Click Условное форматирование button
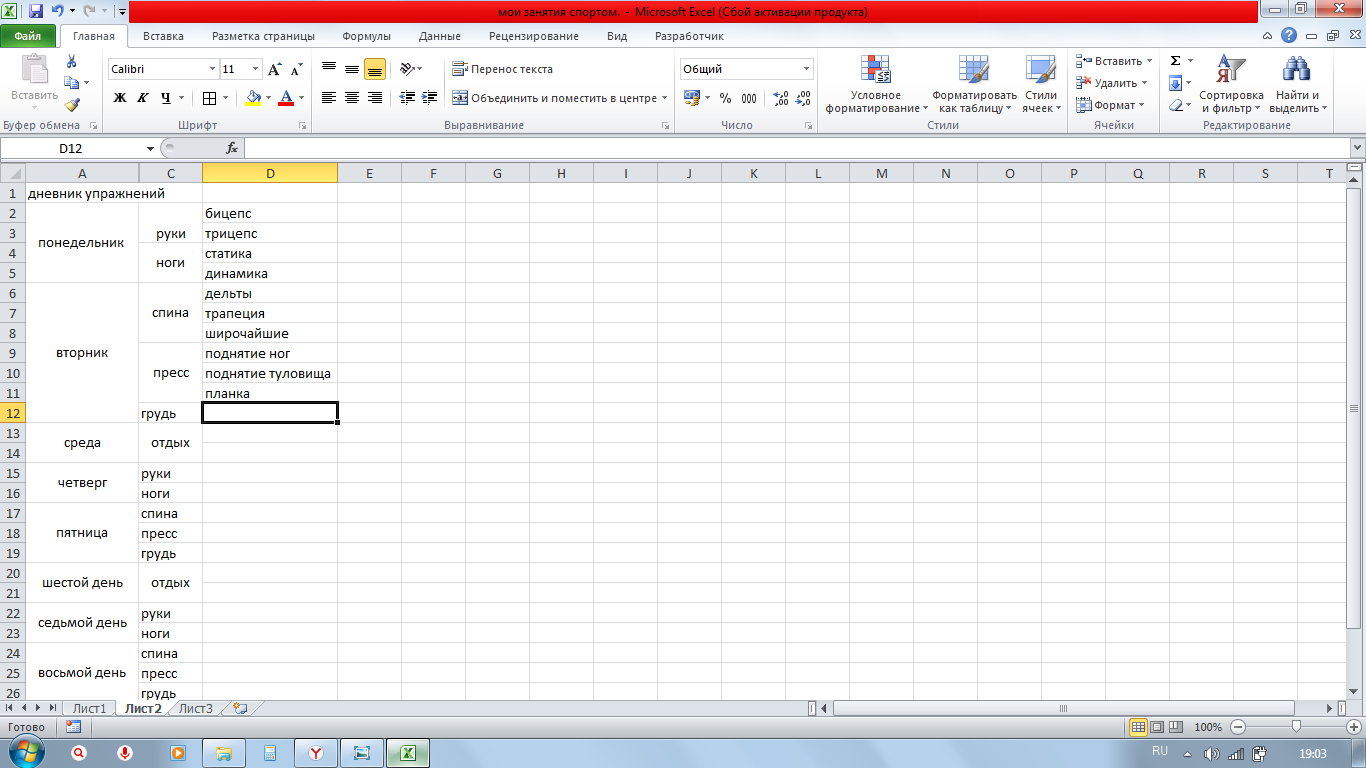The image size is (1366, 768). click(x=876, y=84)
